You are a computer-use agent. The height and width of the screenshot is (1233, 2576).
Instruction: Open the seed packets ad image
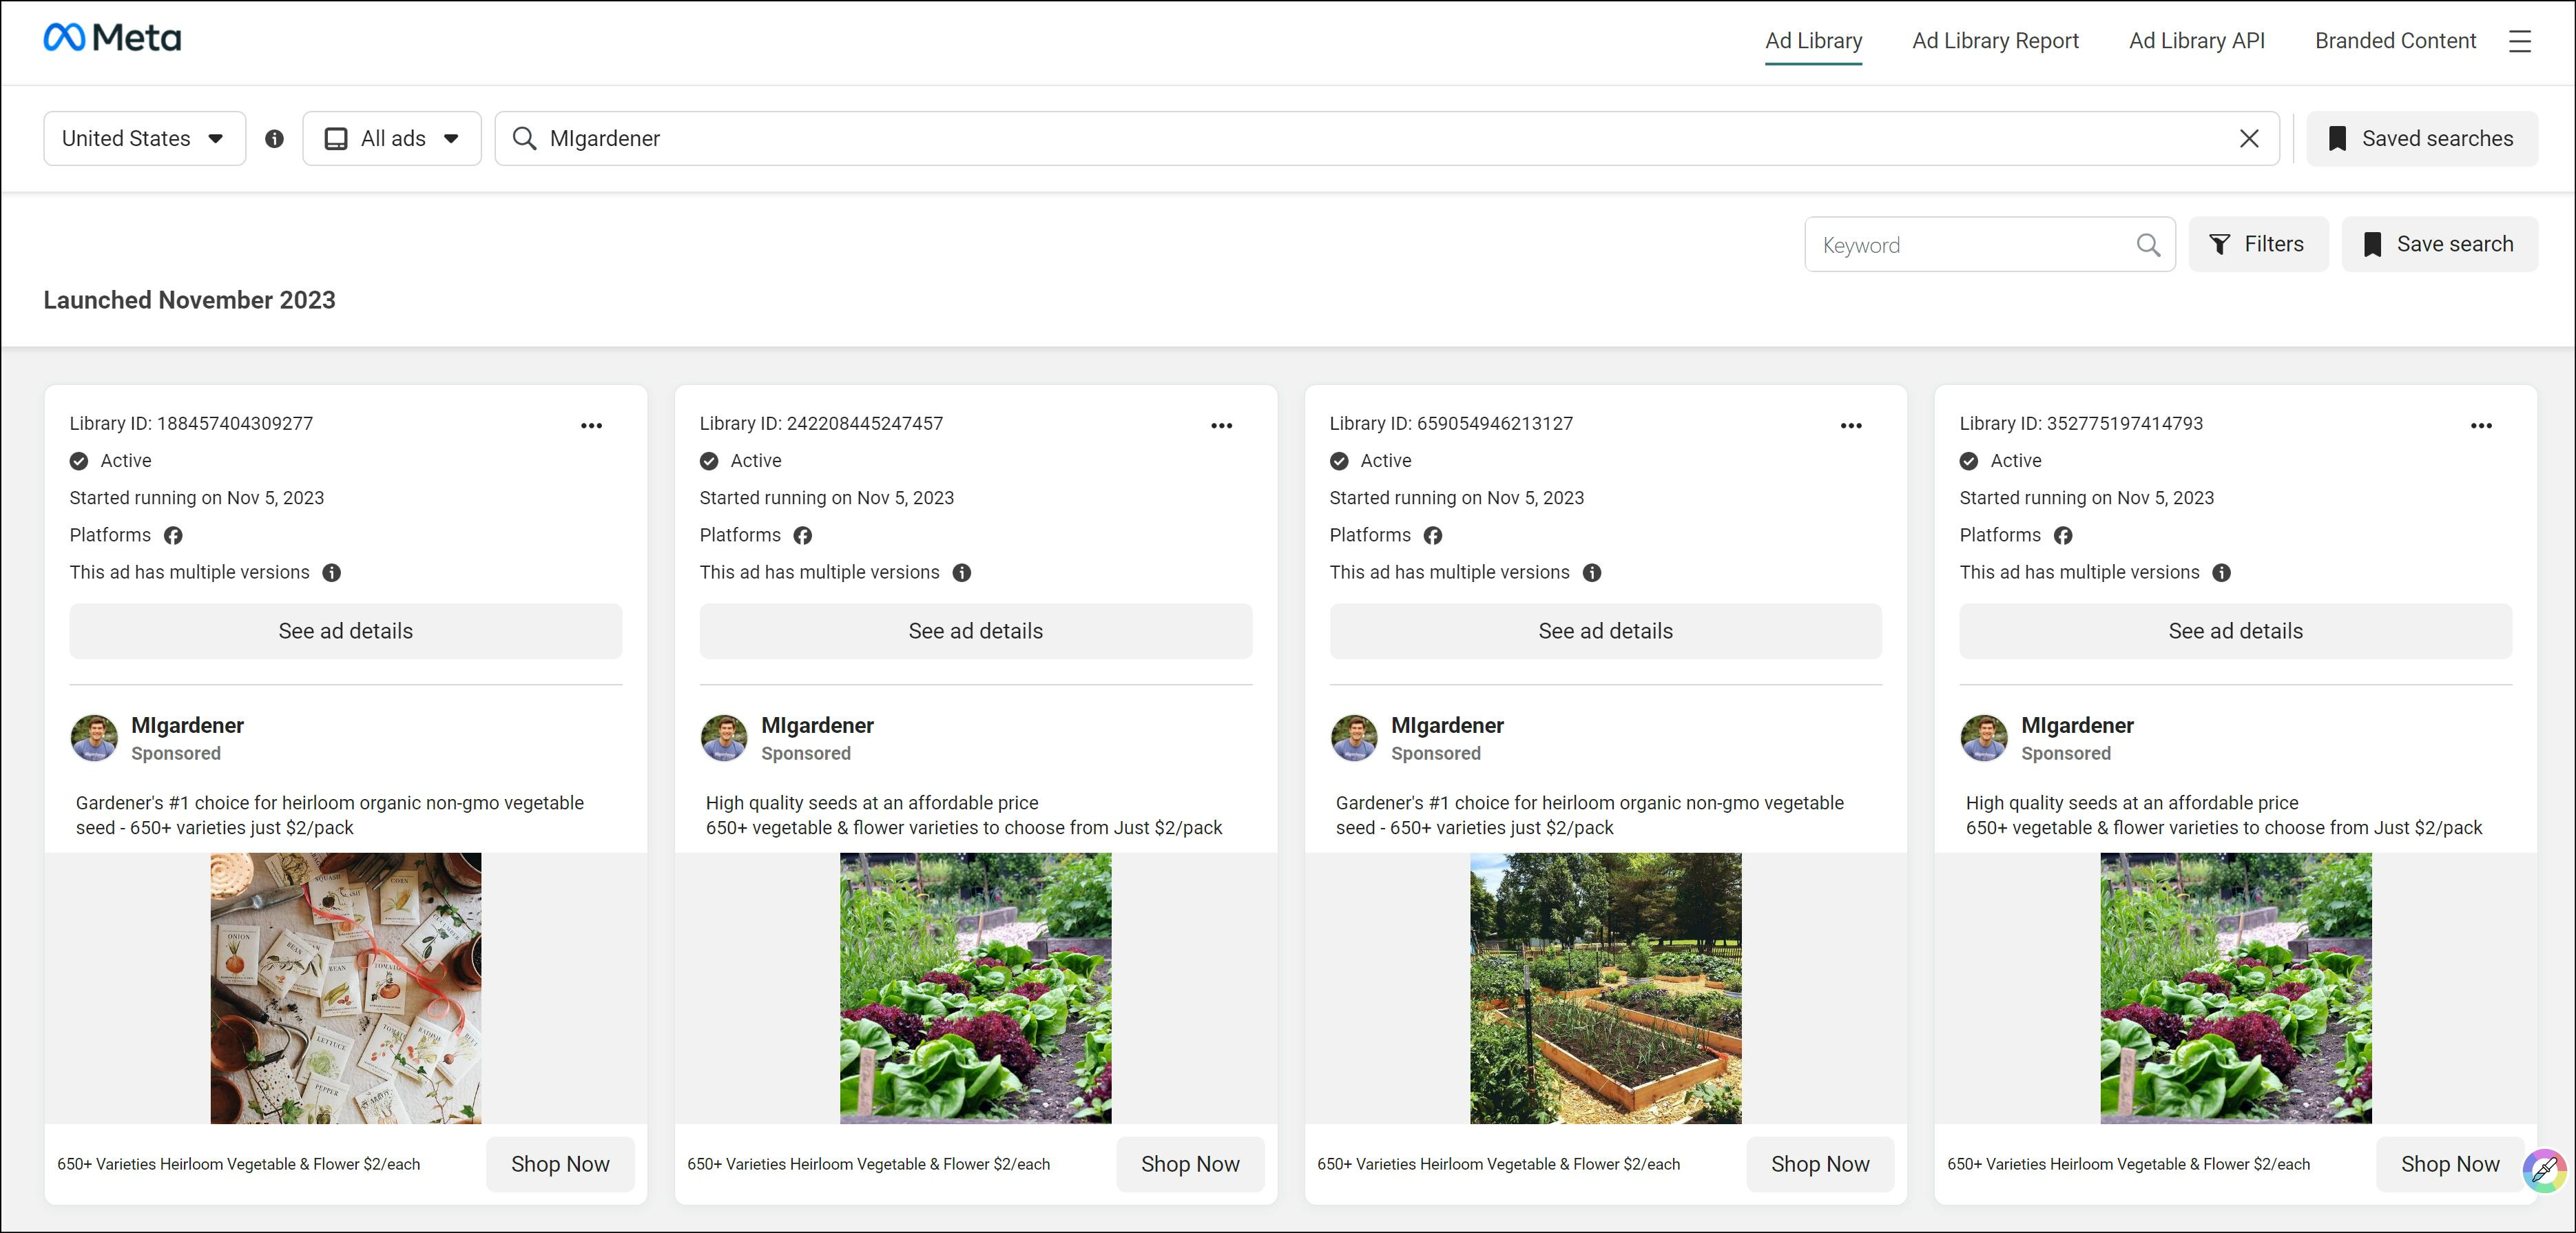pyautogui.click(x=345, y=988)
